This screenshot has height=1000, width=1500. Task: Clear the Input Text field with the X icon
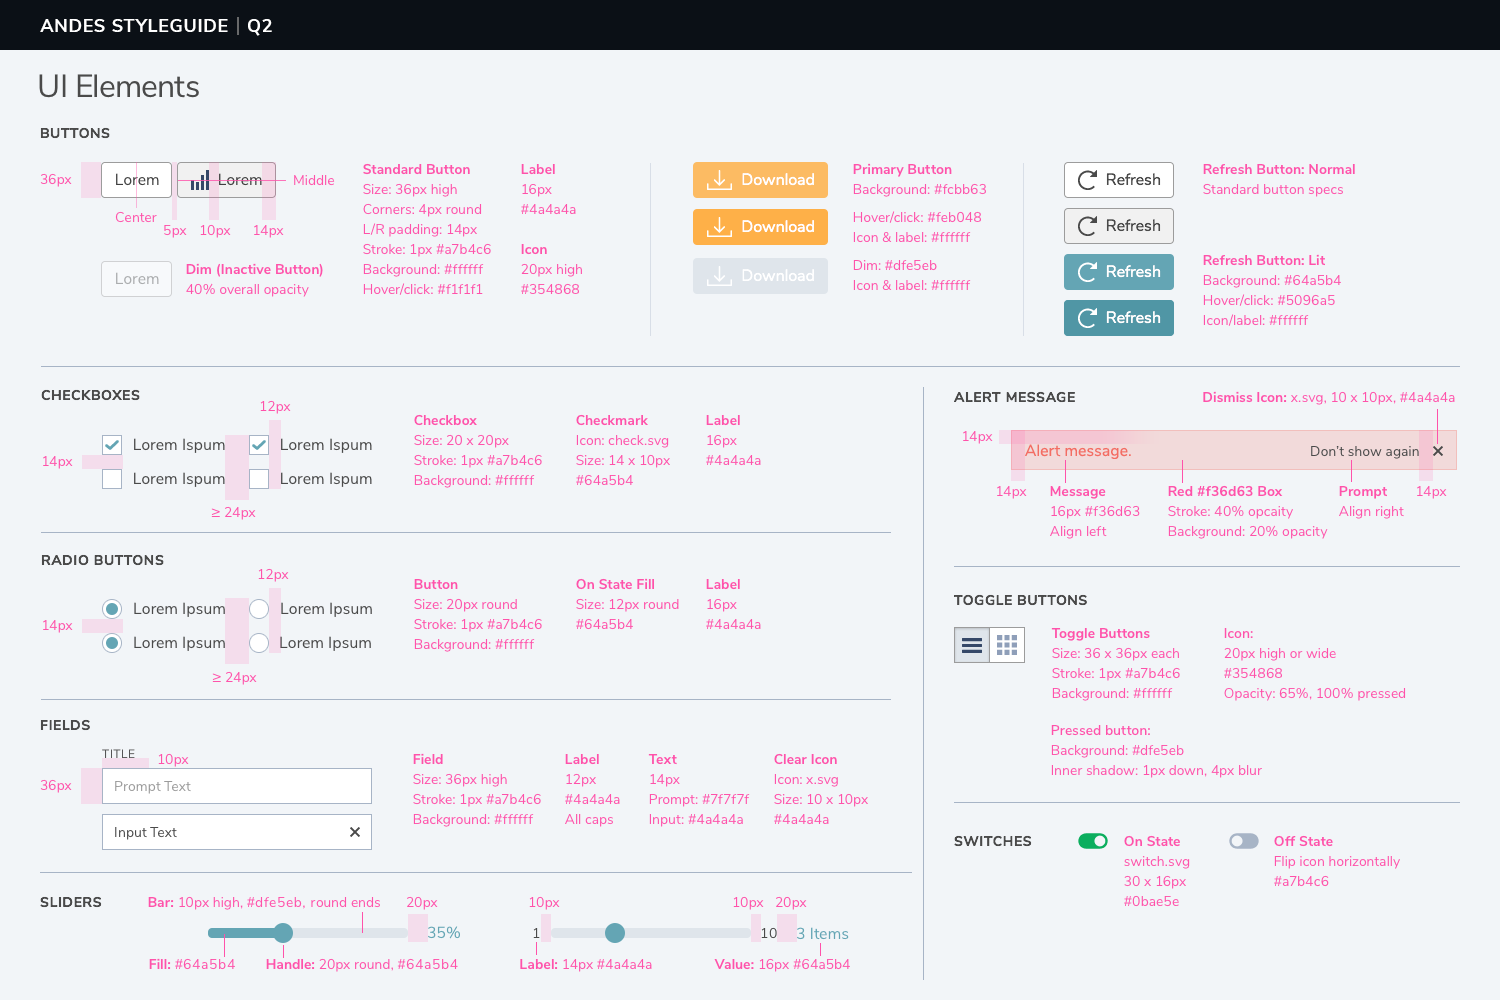(x=354, y=832)
